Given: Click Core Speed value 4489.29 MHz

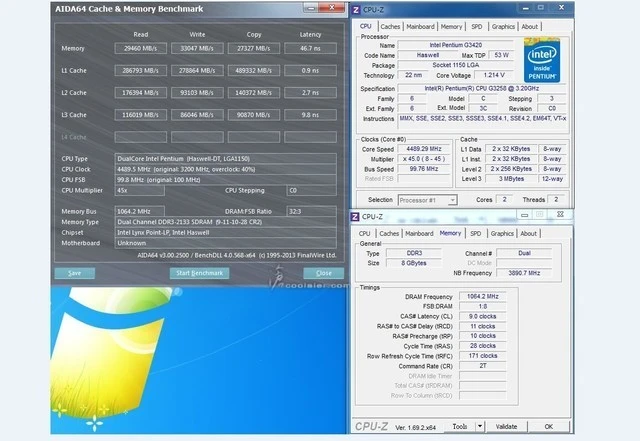Looking at the screenshot, I should coord(424,149).
